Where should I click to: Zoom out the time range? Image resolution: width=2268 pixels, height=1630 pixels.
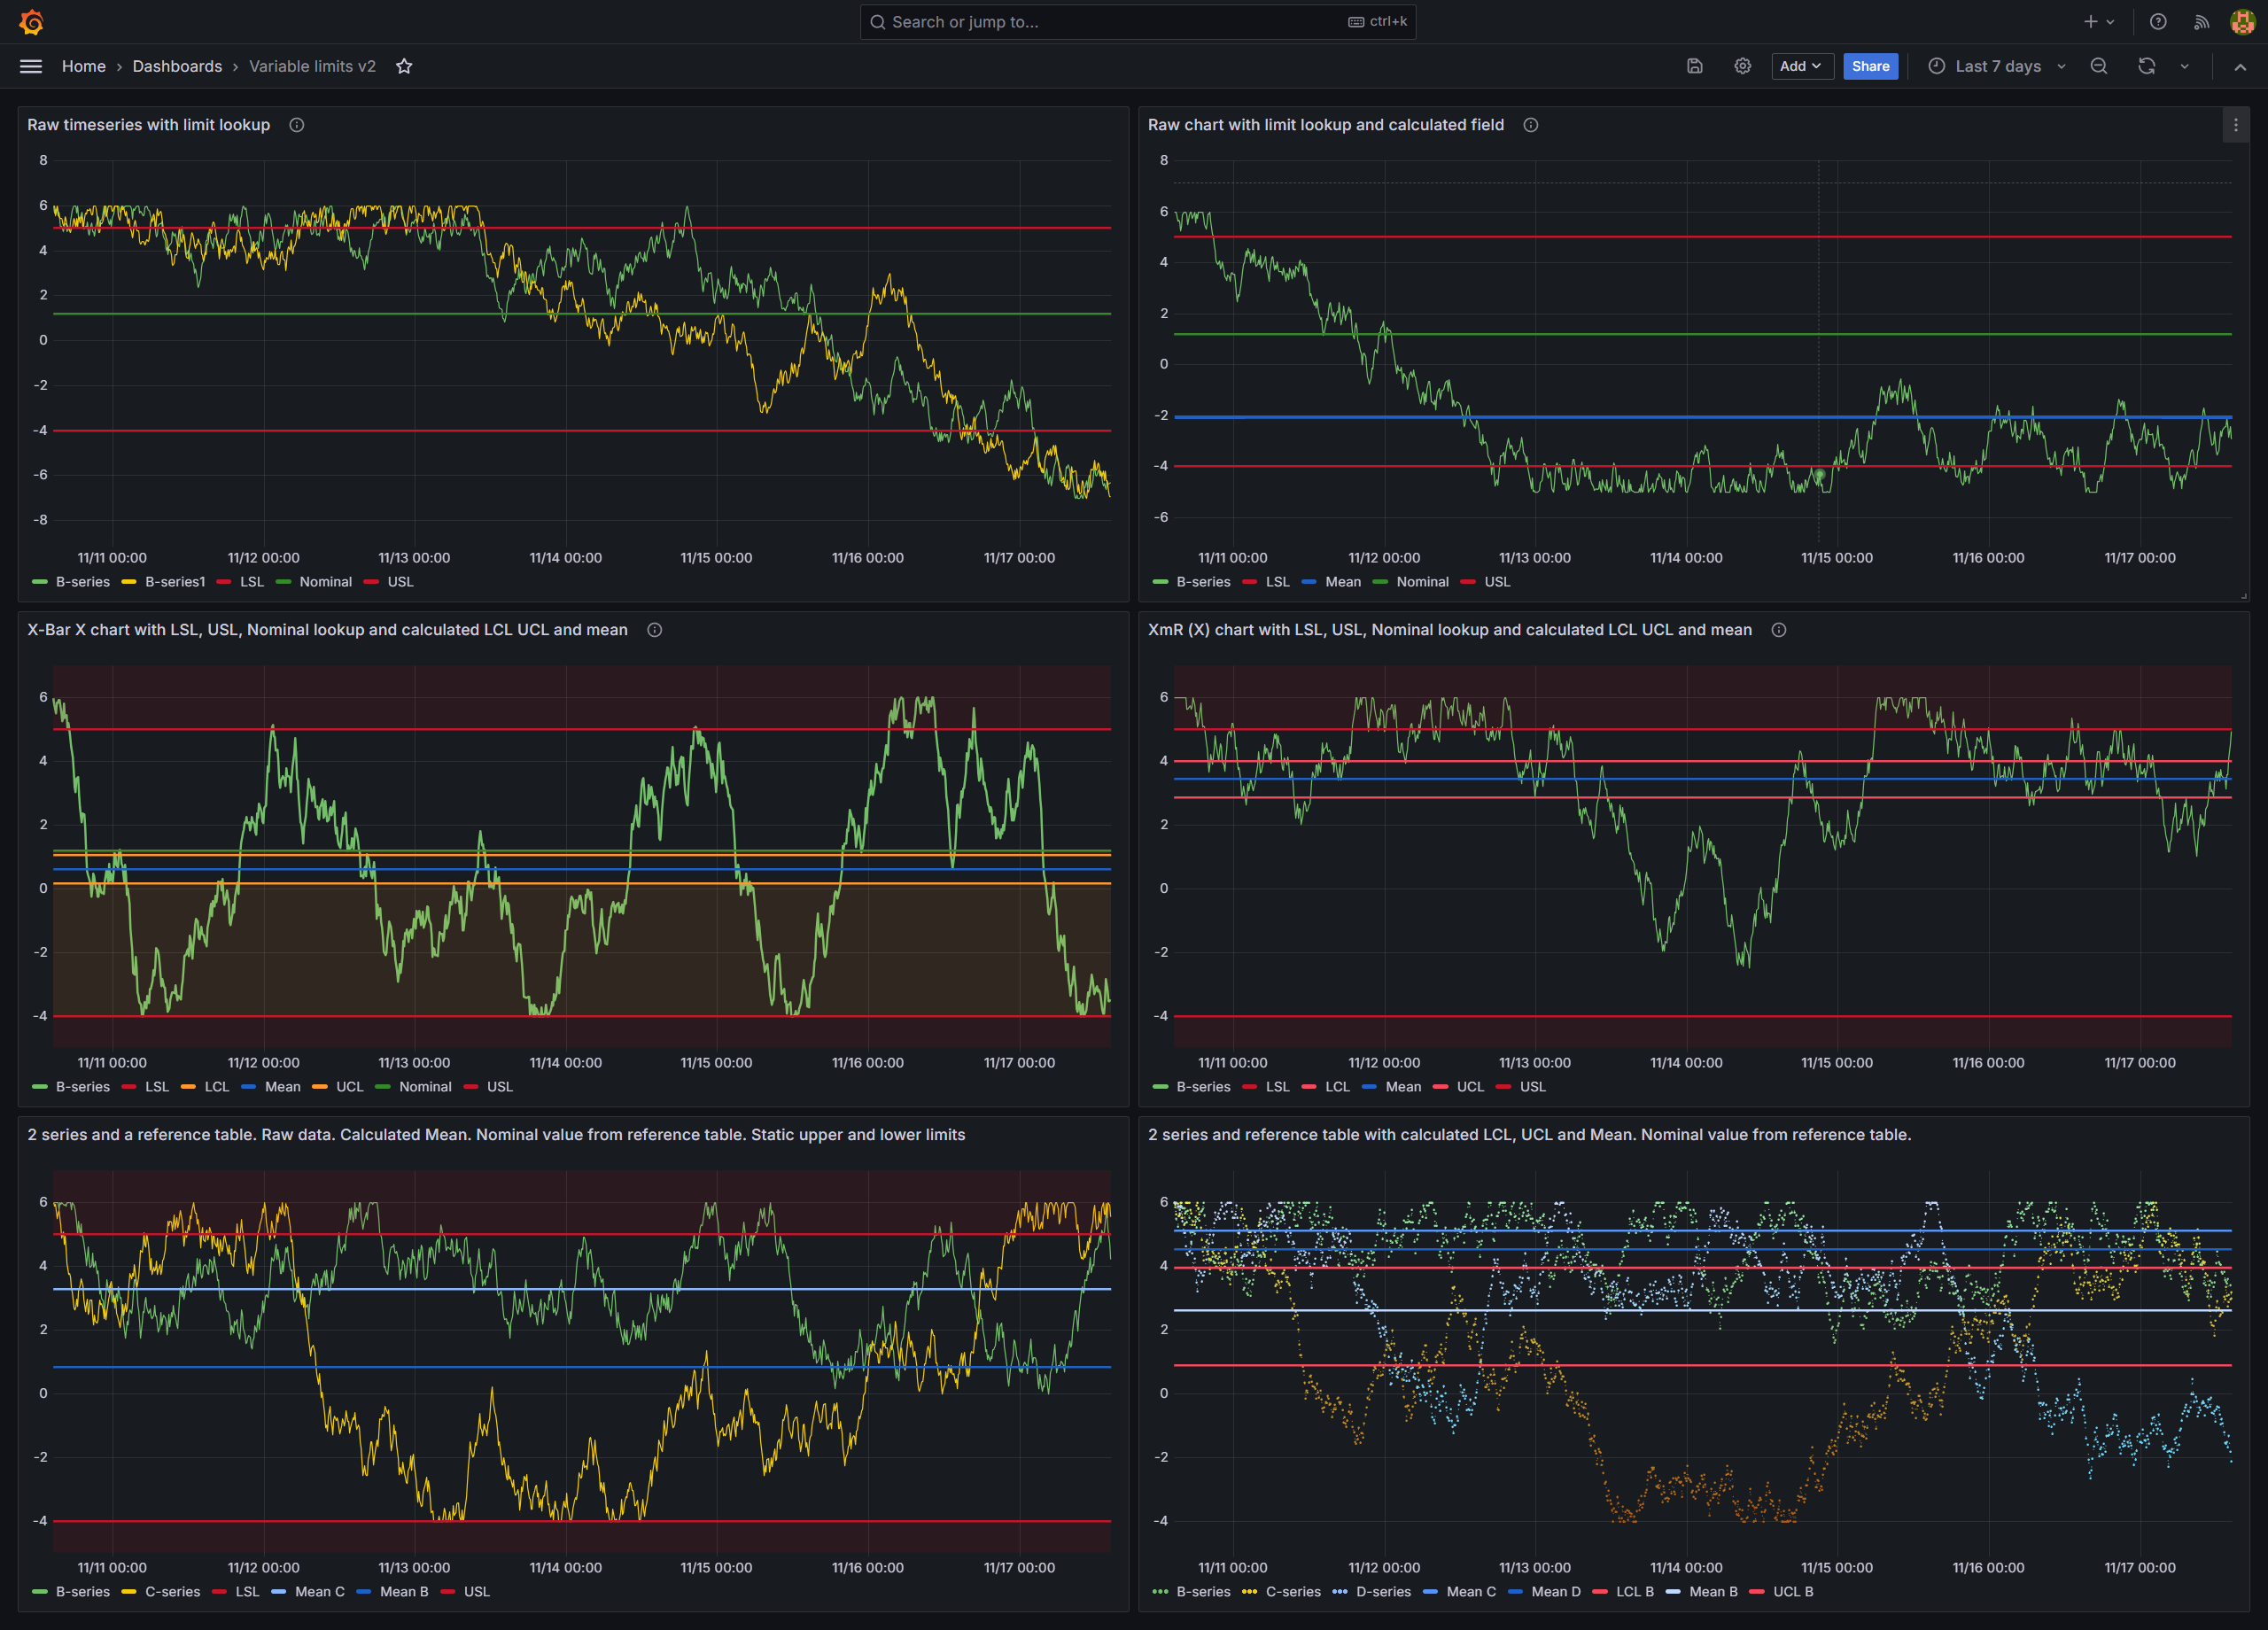(2098, 66)
